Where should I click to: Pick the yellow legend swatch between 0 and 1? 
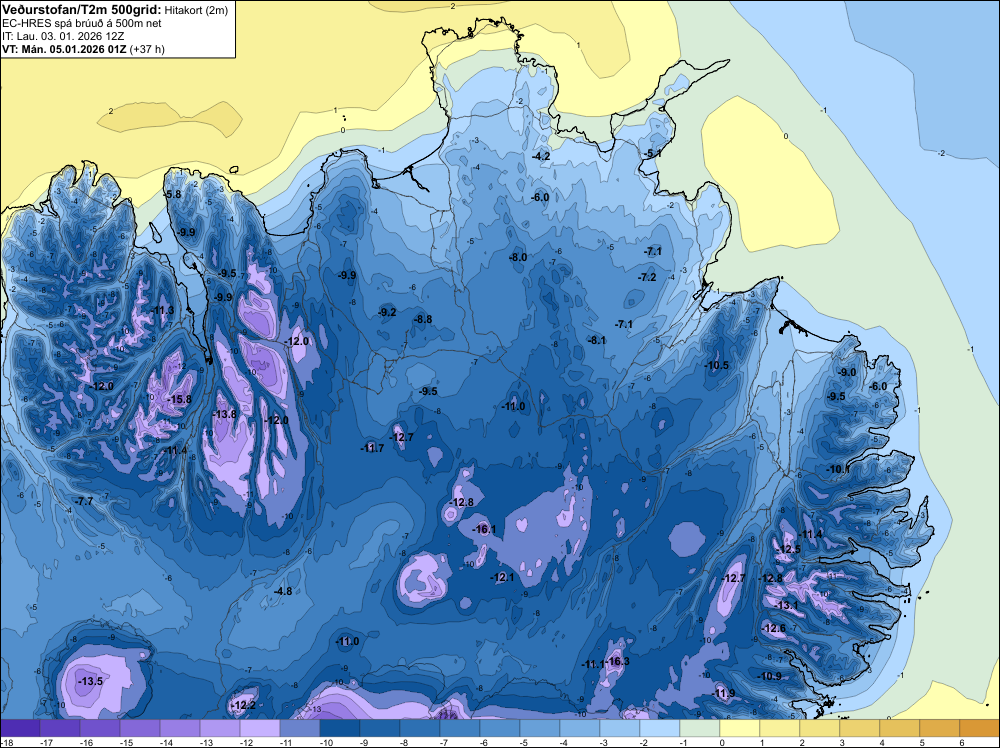click(x=739, y=728)
